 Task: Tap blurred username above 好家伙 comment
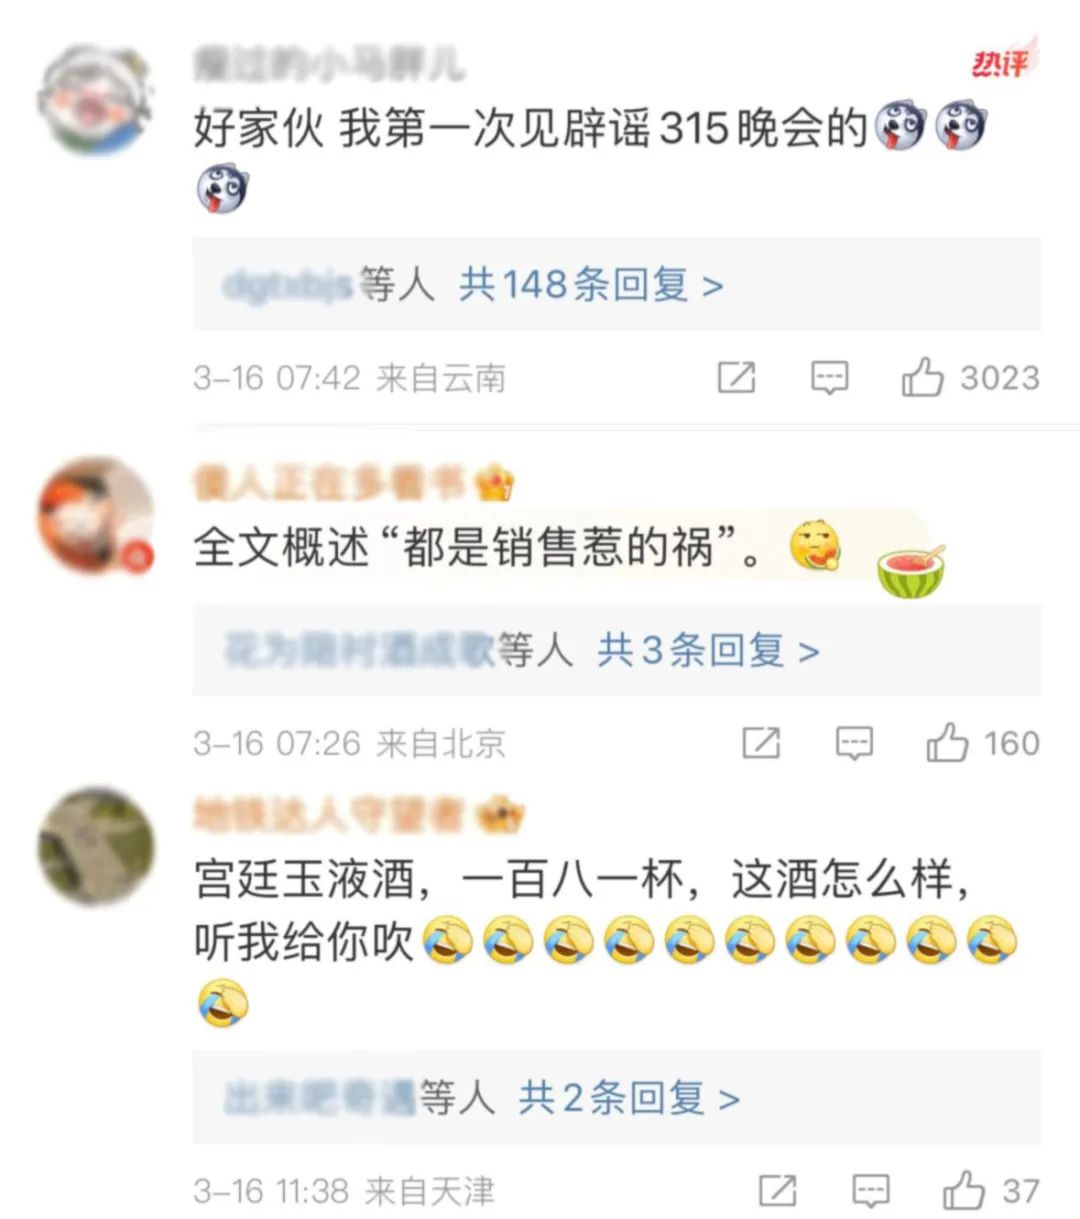(328, 65)
